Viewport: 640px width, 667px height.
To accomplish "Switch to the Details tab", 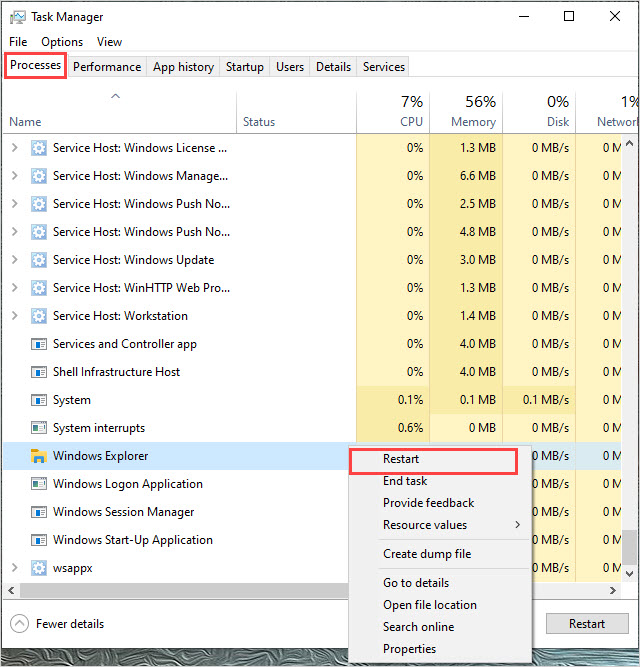I will 333,67.
